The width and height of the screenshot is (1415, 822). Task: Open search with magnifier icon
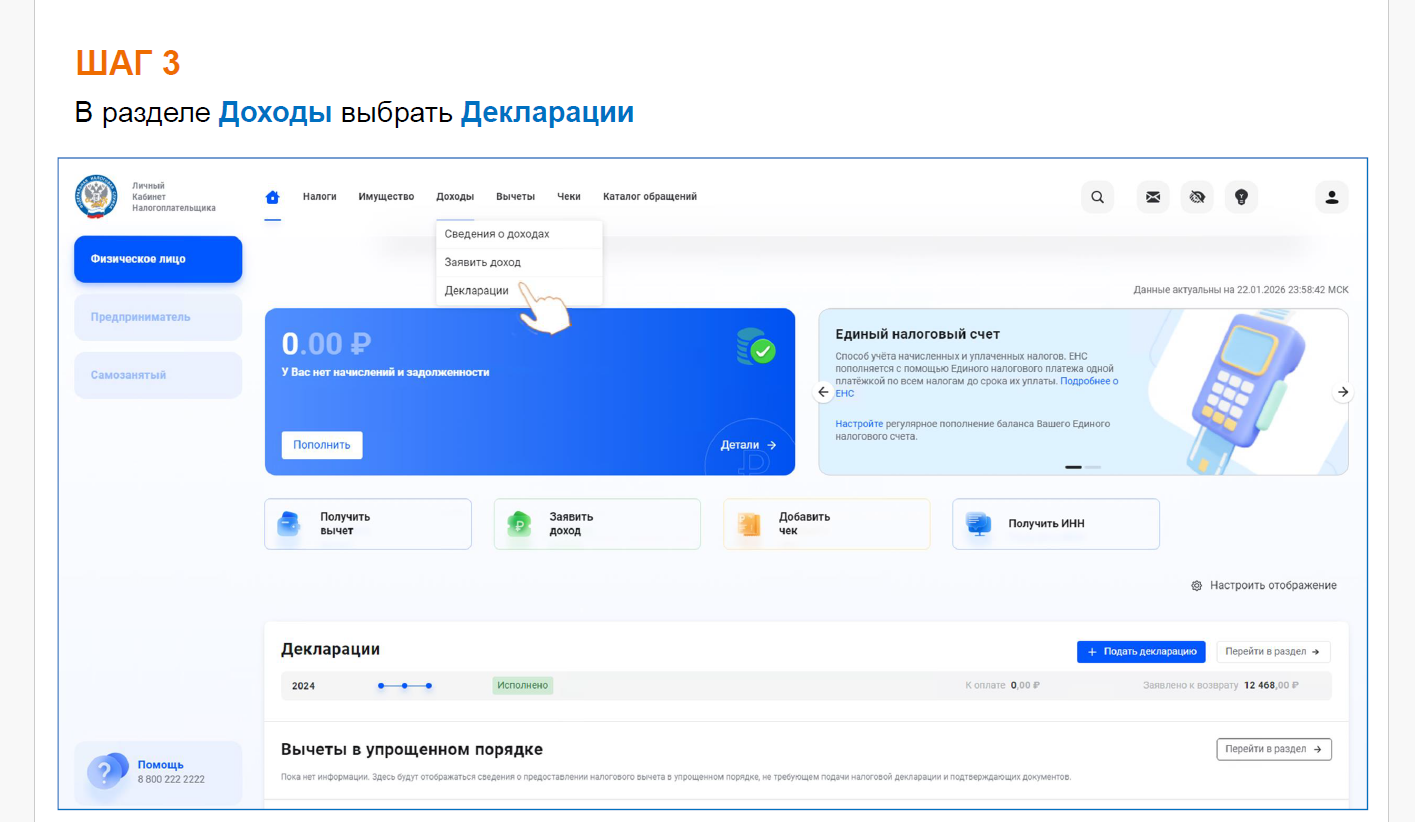point(1097,197)
